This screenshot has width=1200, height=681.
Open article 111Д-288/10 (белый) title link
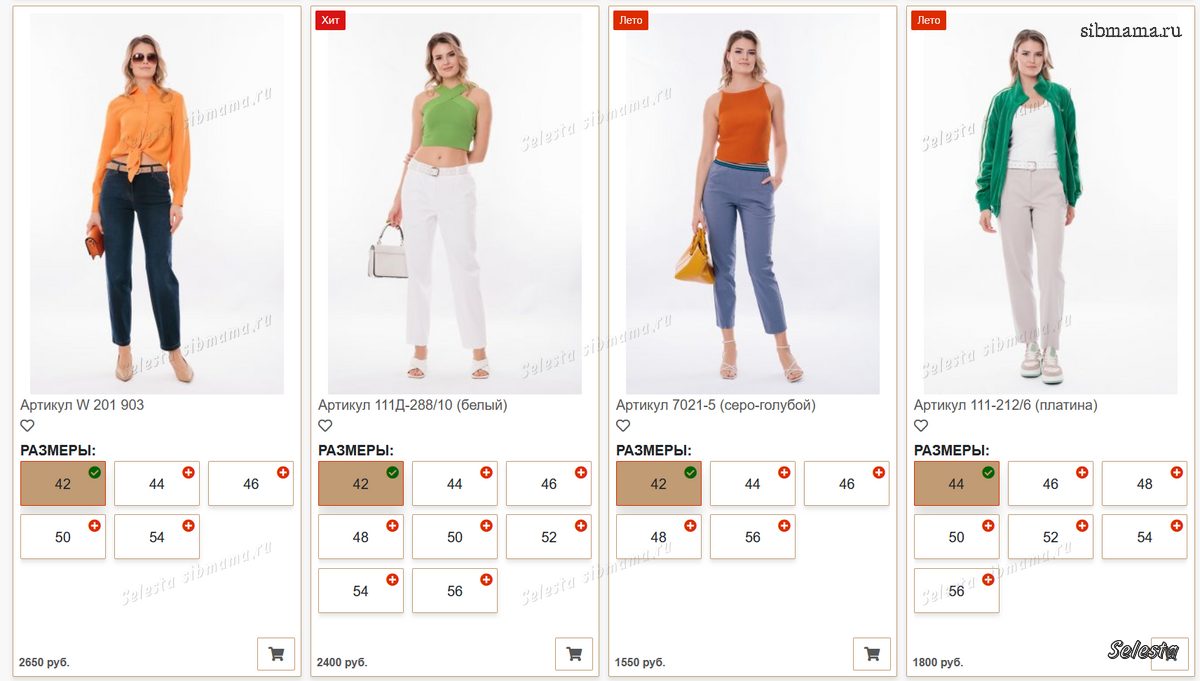[x=413, y=405]
